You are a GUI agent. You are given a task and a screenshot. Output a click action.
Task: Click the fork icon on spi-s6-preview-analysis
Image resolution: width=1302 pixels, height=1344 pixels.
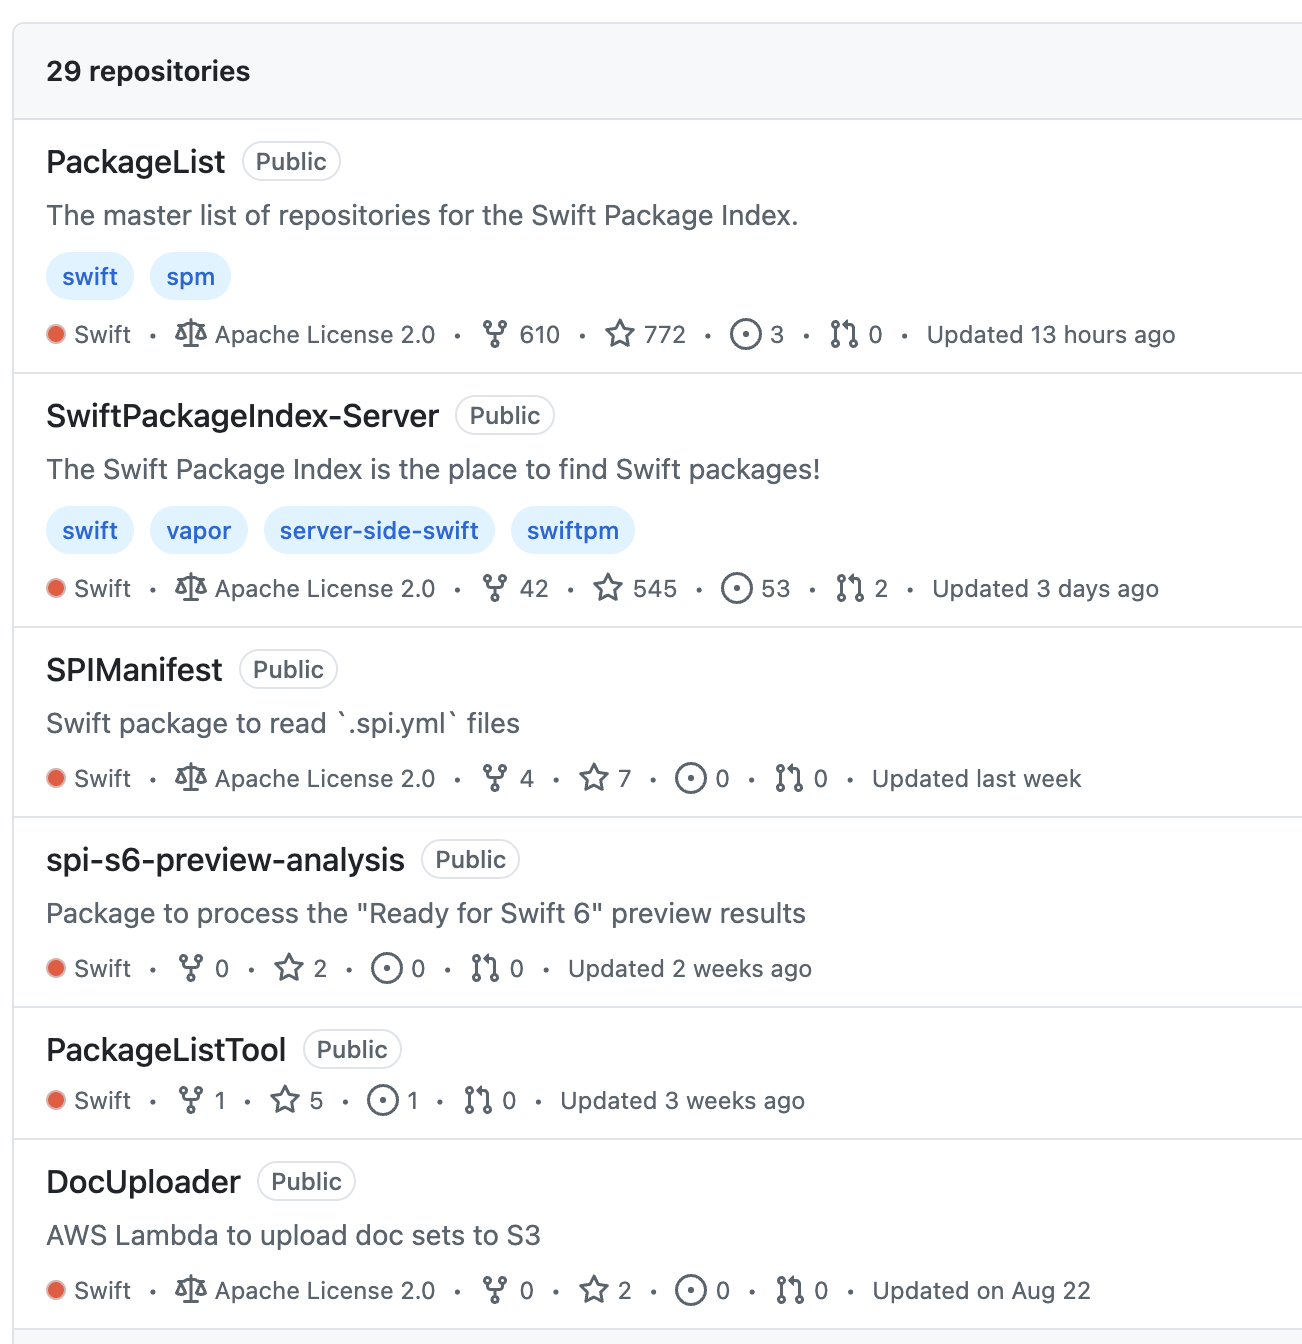(x=191, y=968)
